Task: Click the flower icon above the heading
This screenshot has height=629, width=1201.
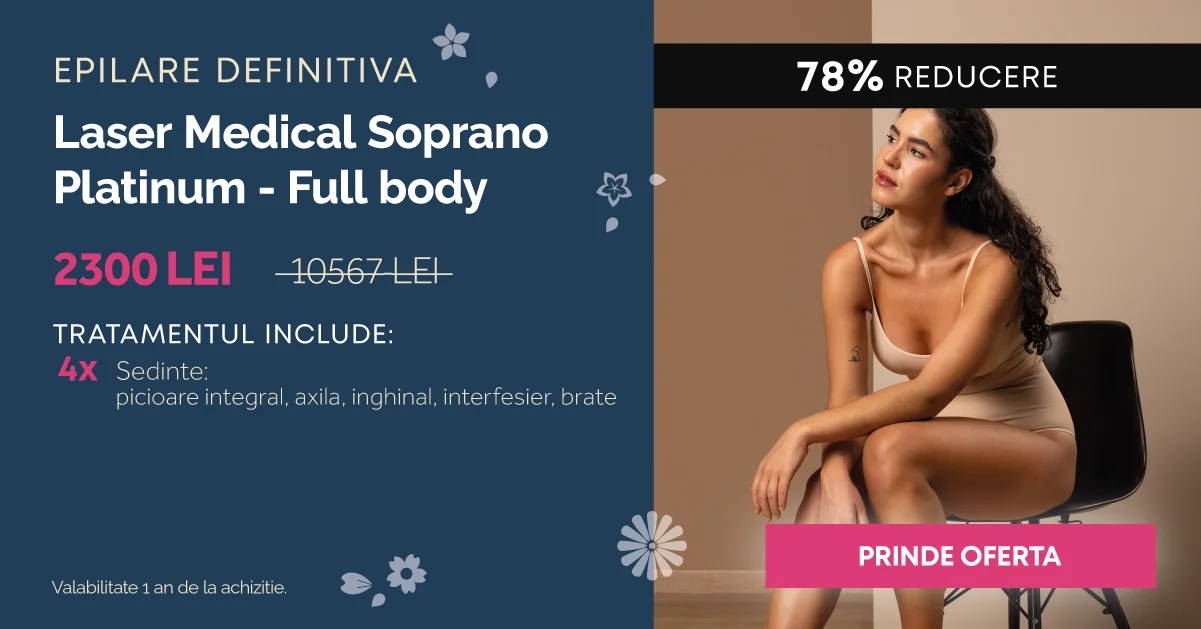Action: pyautogui.click(x=451, y=42)
